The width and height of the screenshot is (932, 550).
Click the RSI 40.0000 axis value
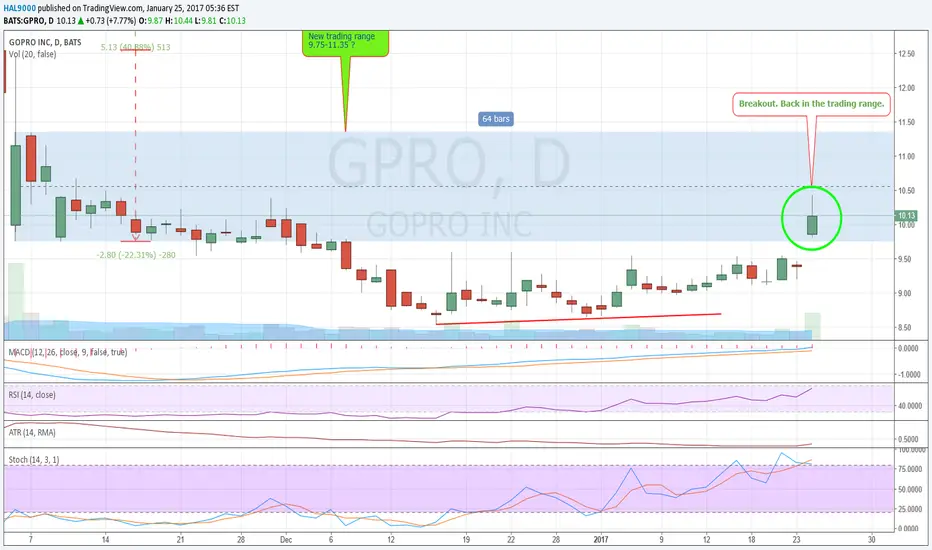coord(909,406)
